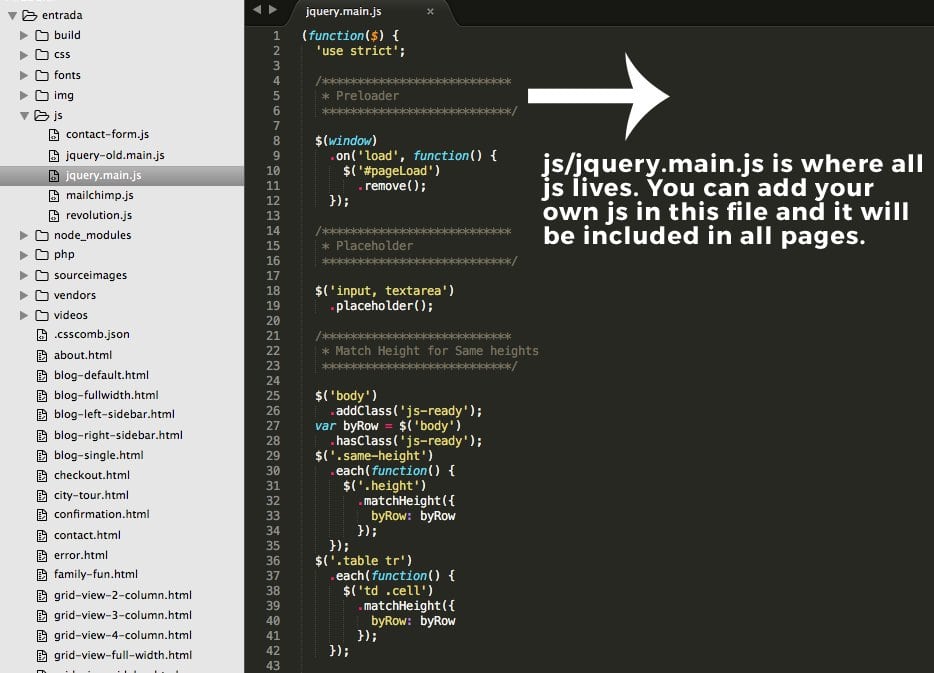Open revolution.js in the file tree
The height and width of the screenshot is (673, 934).
(x=99, y=215)
